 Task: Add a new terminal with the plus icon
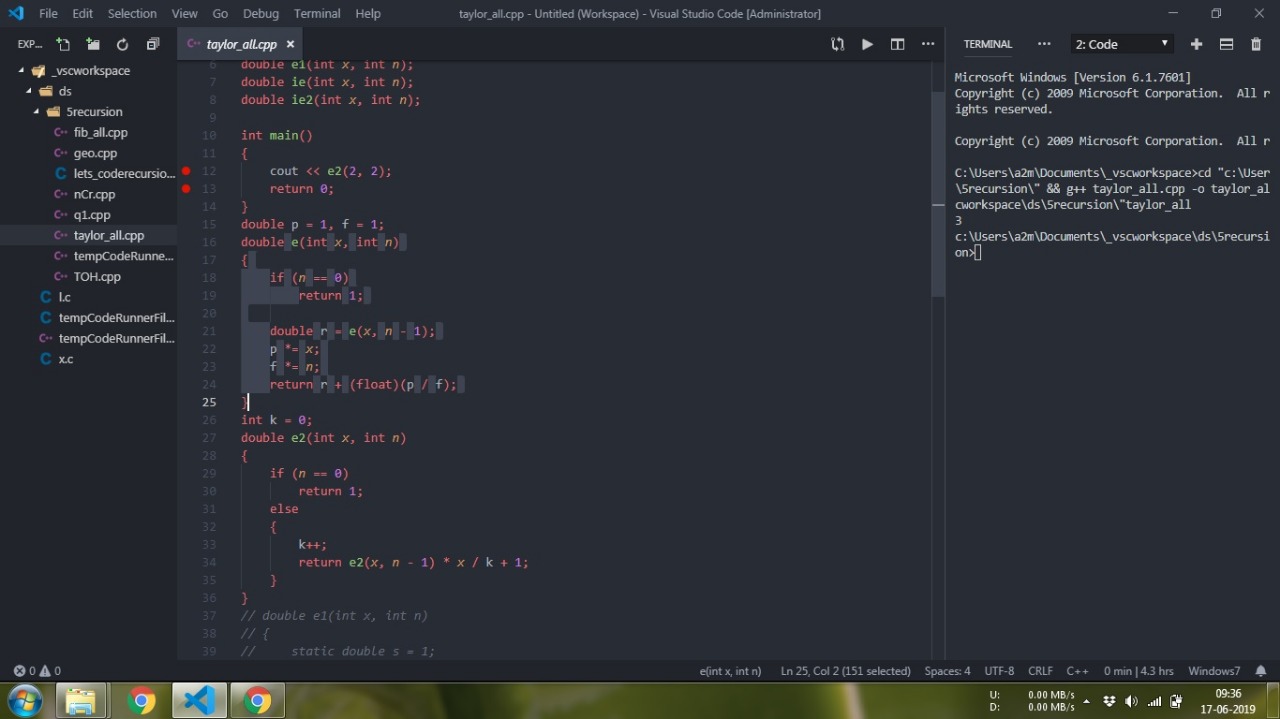1196,44
